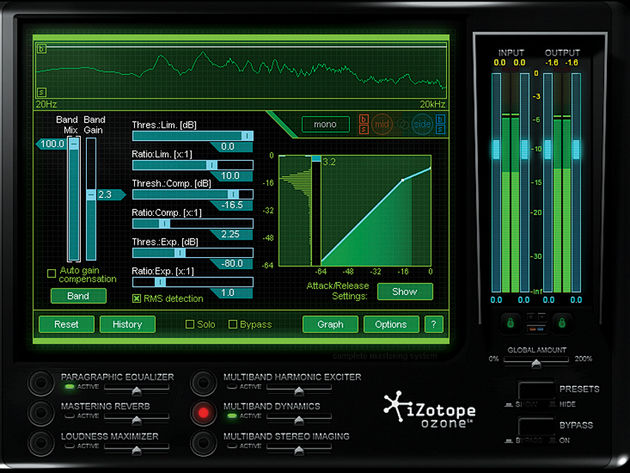Viewport: 630px width, 473px height.
Task: Toggle Mastering Reverb ACTIVE indicator
Action: [70, 416]
